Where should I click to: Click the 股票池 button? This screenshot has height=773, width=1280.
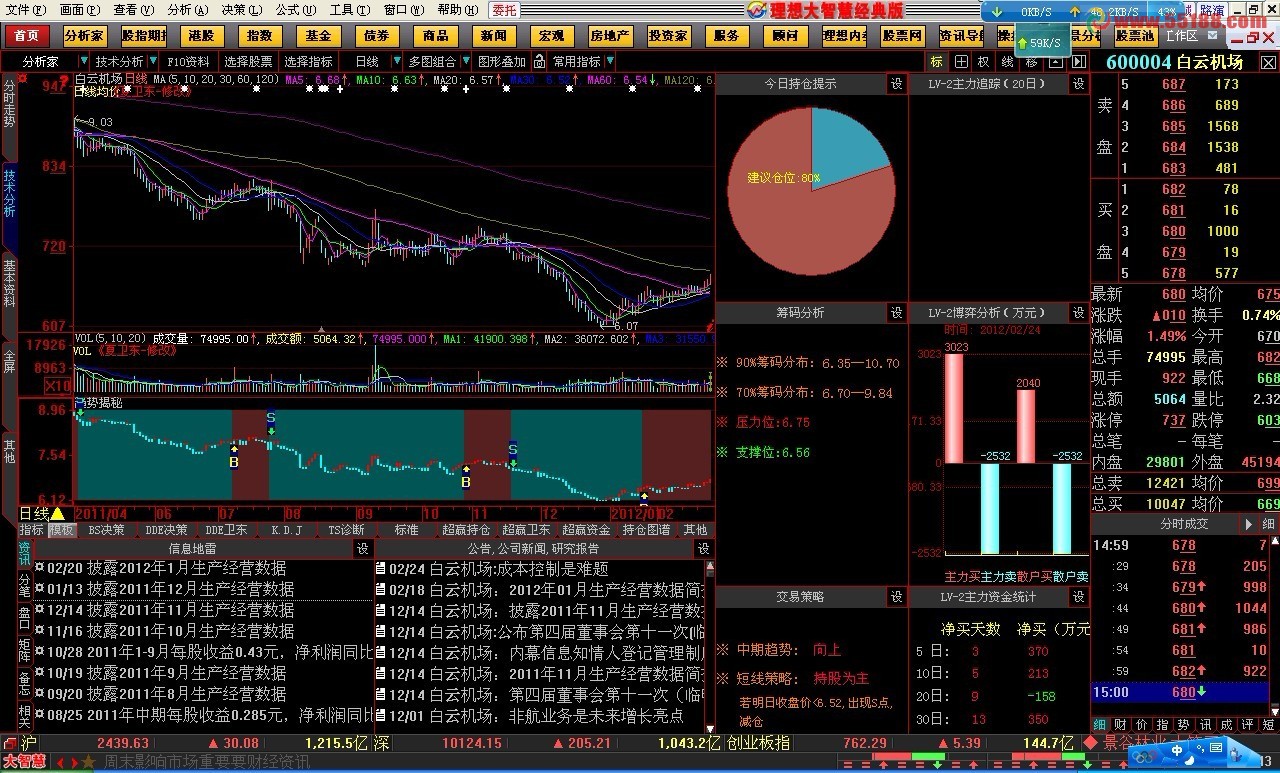click(1135, 36)
